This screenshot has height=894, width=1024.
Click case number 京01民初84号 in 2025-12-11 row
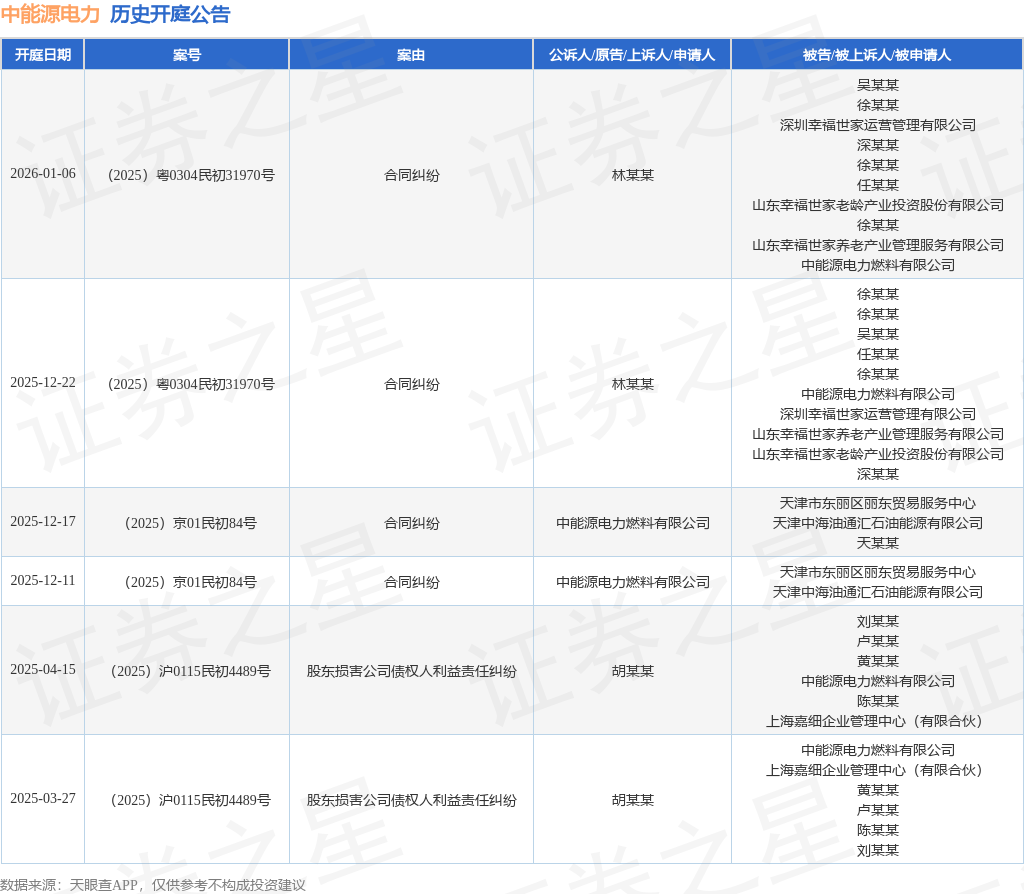[x=191, y=582]
